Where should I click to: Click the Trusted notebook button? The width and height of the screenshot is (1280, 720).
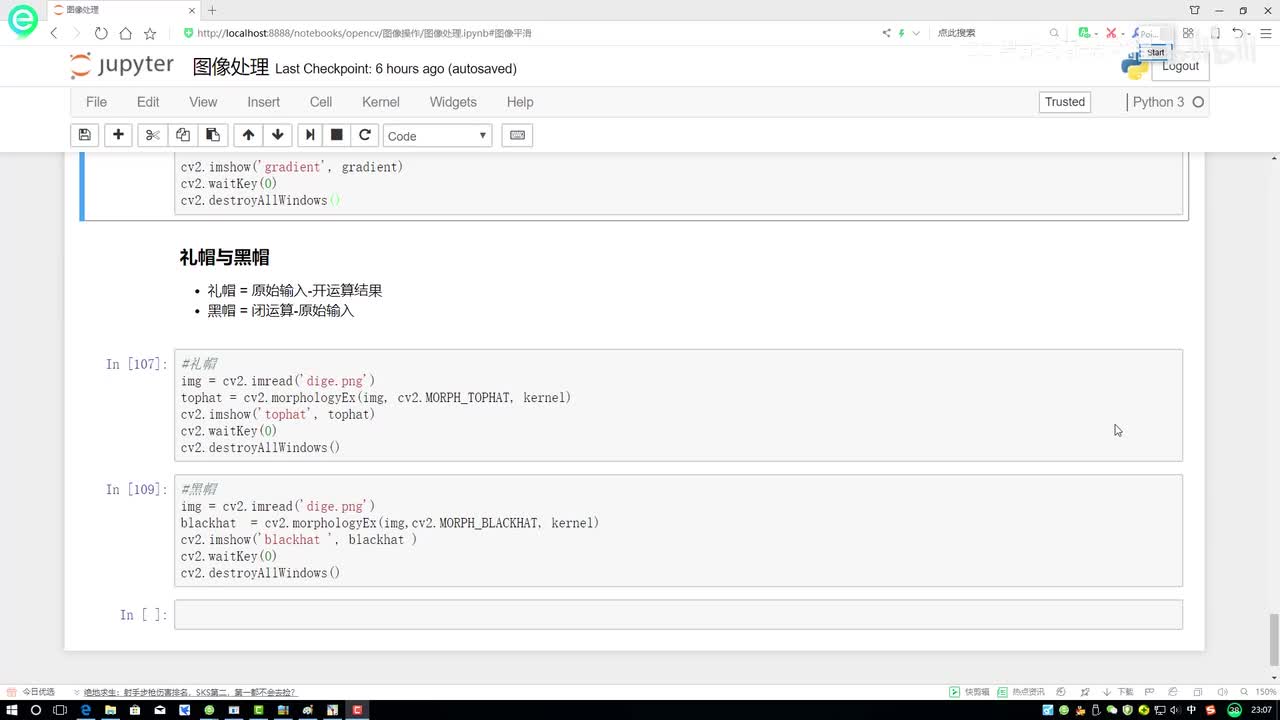1065,102
